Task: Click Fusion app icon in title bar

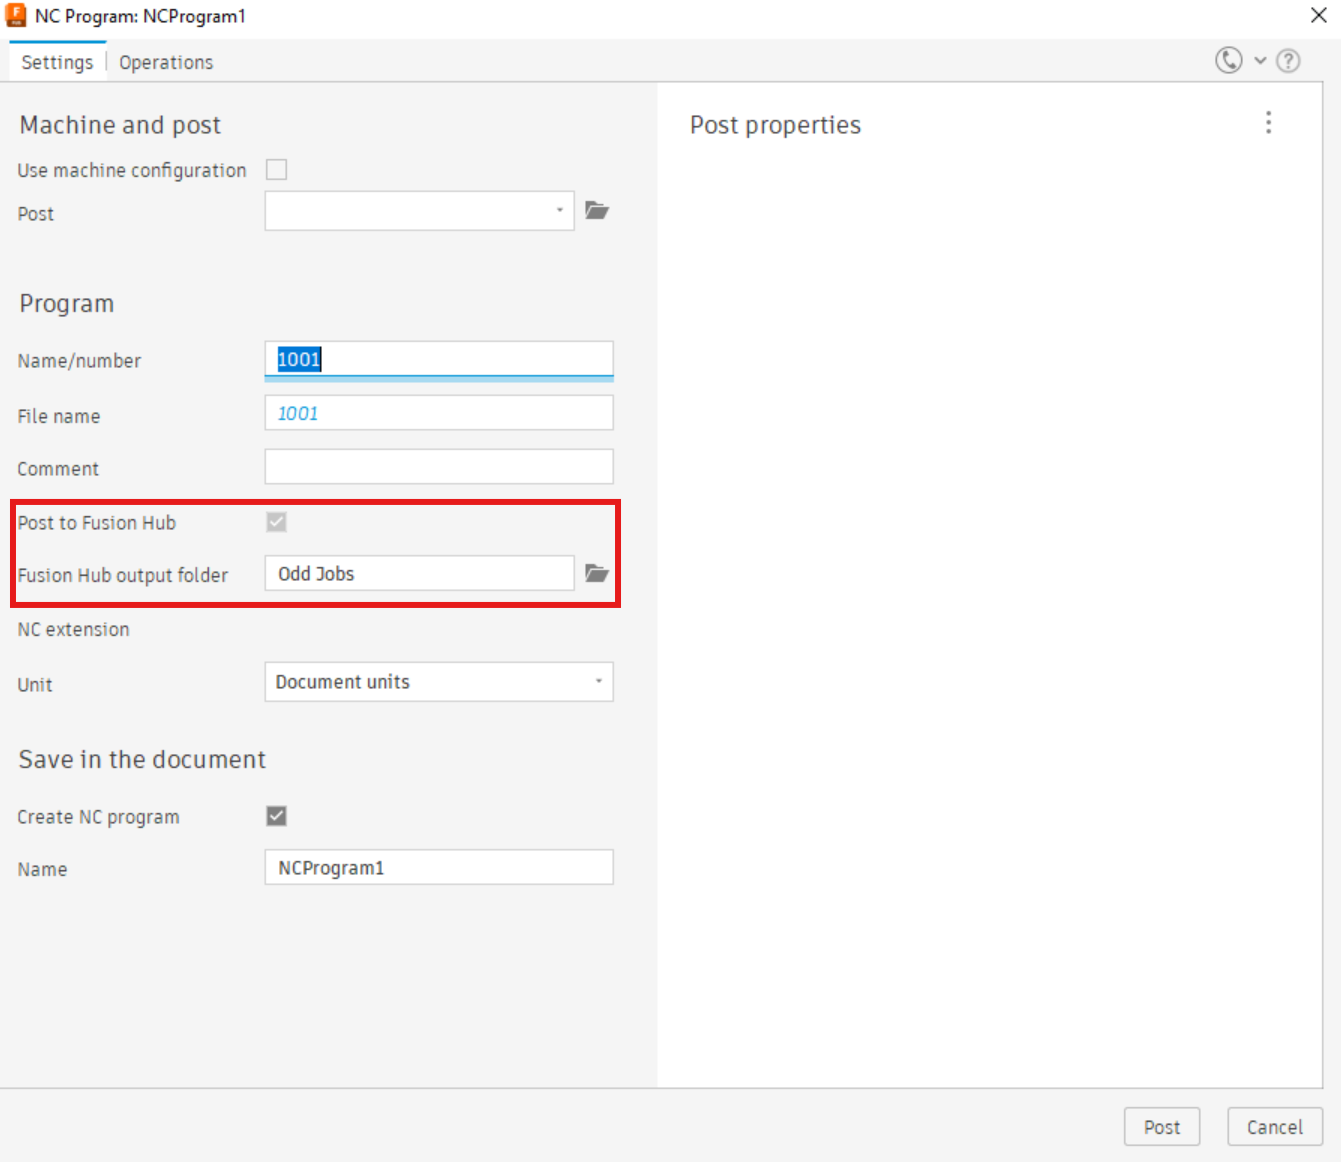Action: pyautogui.click(x=16, y=15)
